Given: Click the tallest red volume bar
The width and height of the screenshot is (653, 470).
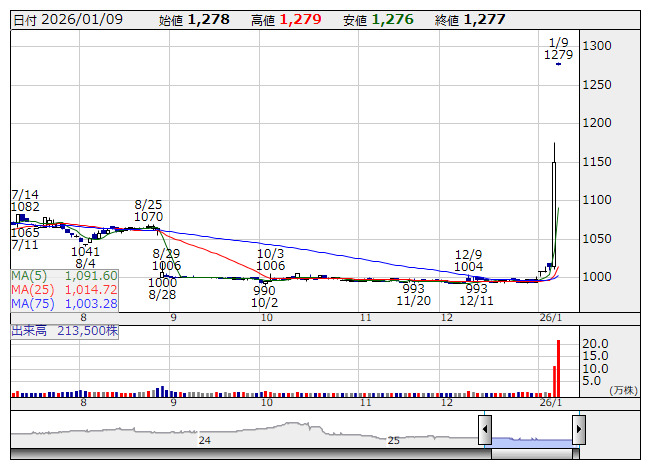Looking at the screenshot, I should 558,366.
